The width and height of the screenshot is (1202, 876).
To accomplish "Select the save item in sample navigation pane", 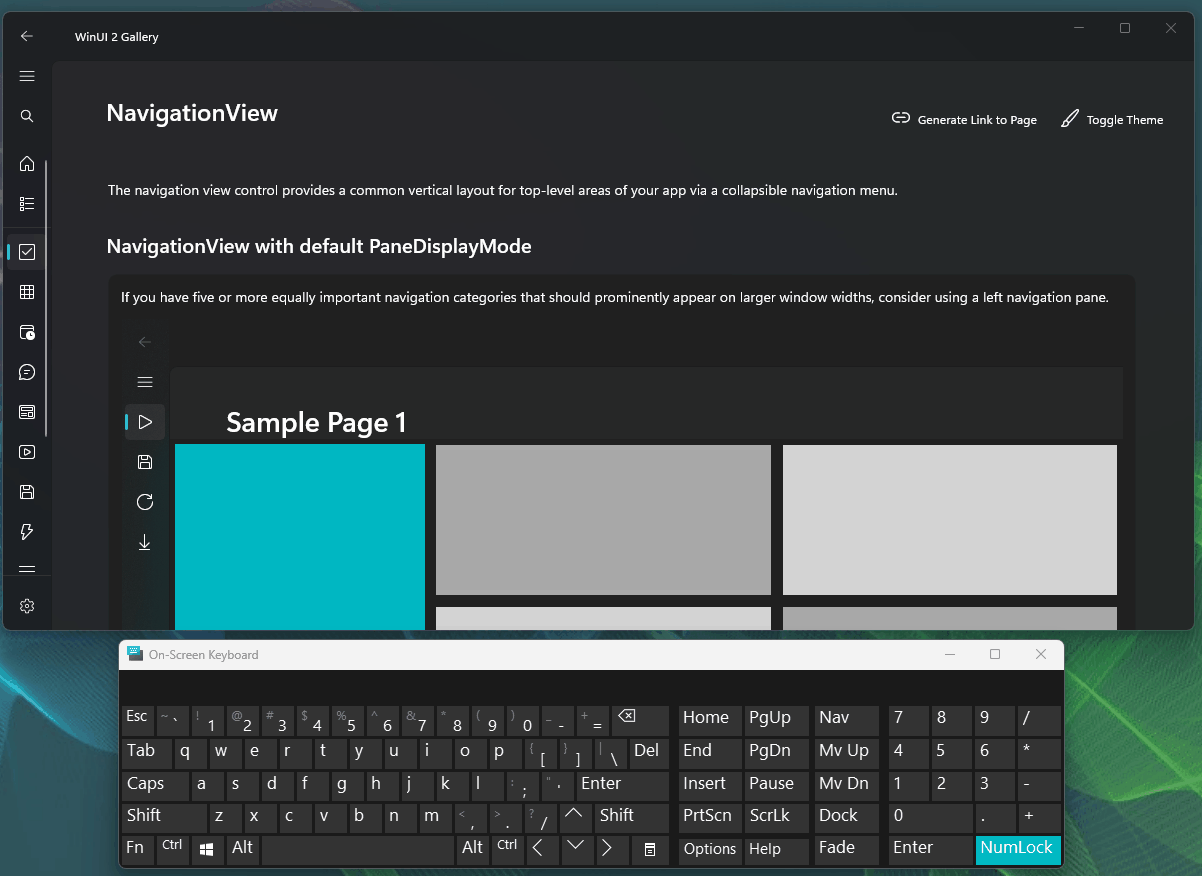I will [145, 462].
